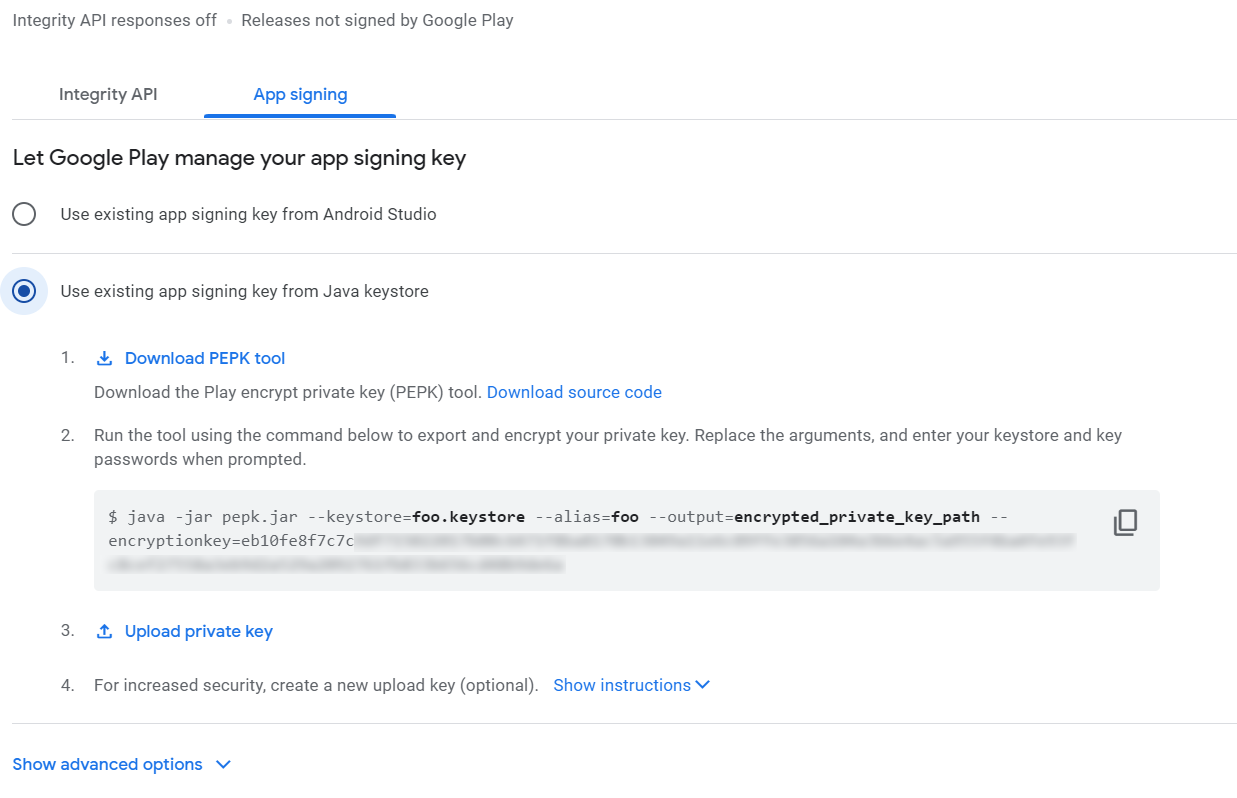Select "Use existing app signing key from Java keystore"

click(24, 290)
